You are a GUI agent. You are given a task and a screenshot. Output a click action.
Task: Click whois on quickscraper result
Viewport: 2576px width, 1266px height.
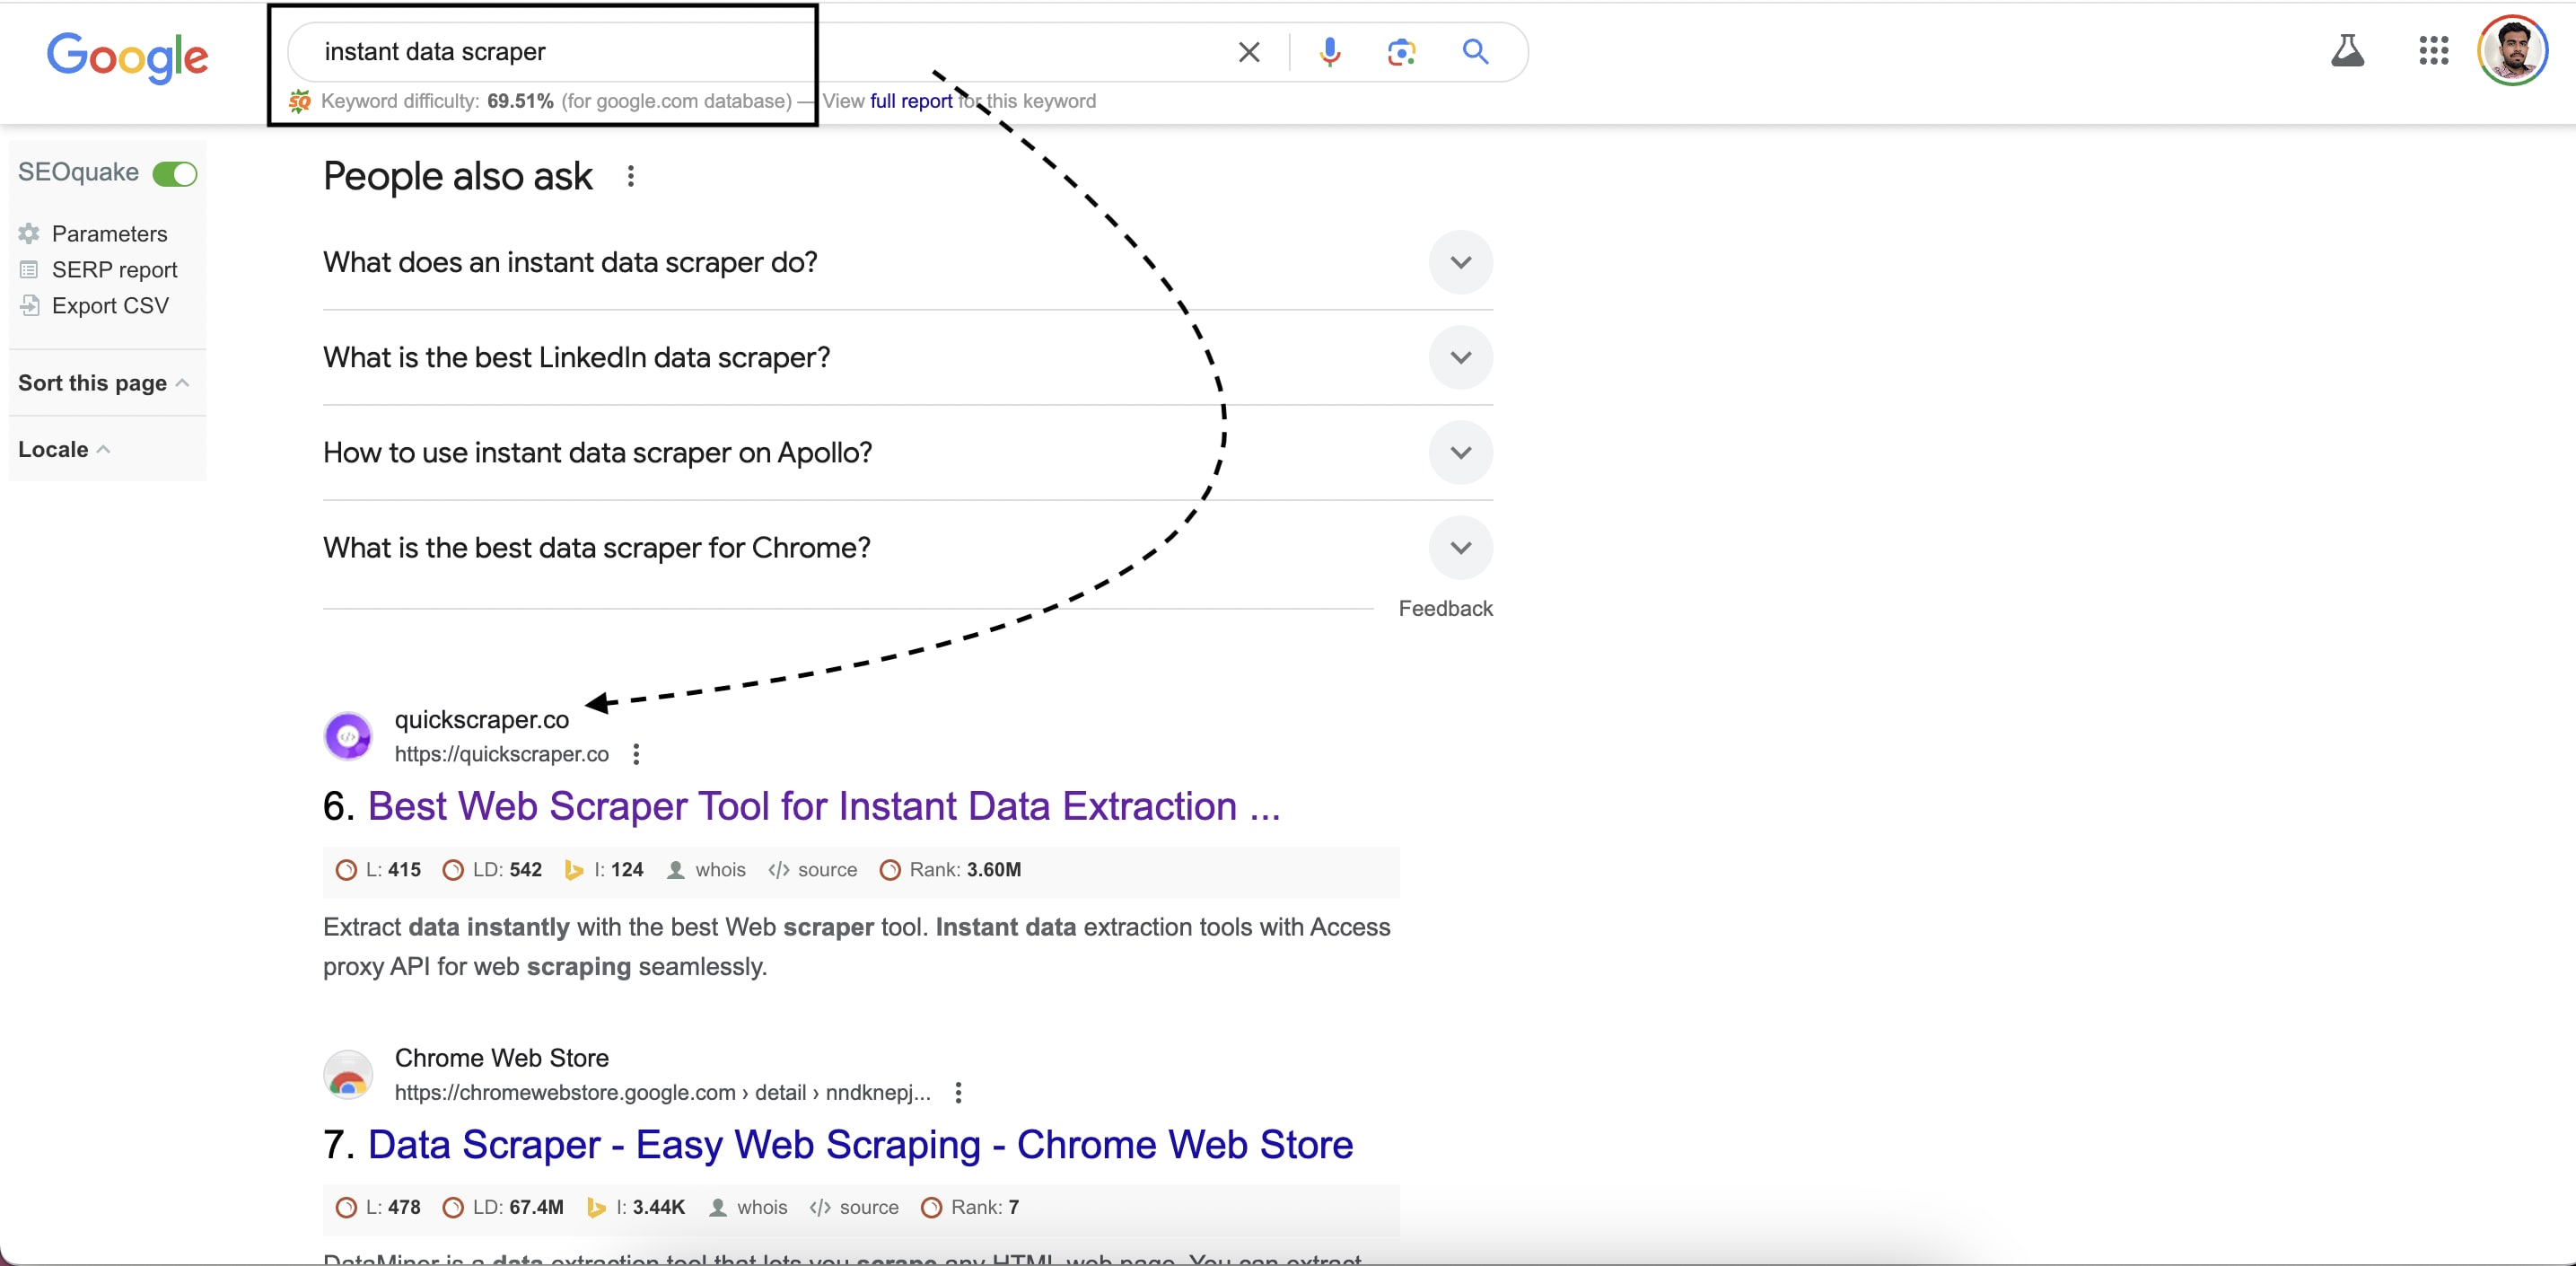(x=706, y=870)
